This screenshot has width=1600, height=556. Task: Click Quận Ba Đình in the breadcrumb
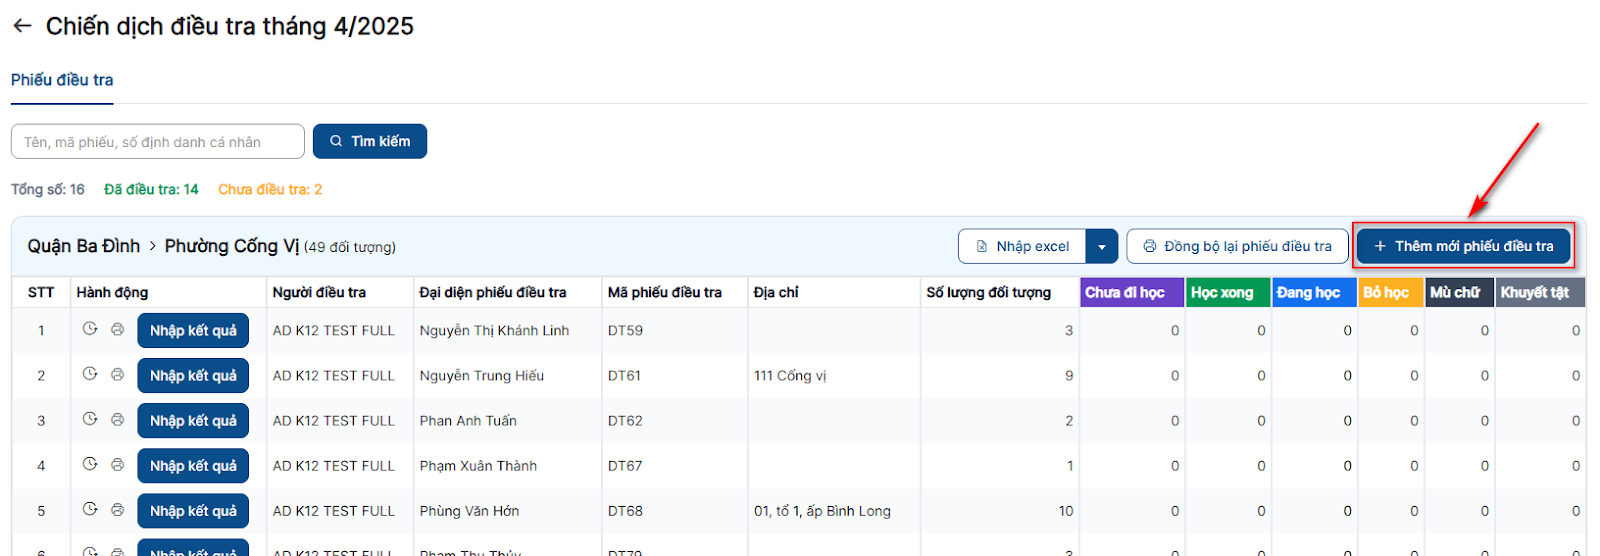84,246
